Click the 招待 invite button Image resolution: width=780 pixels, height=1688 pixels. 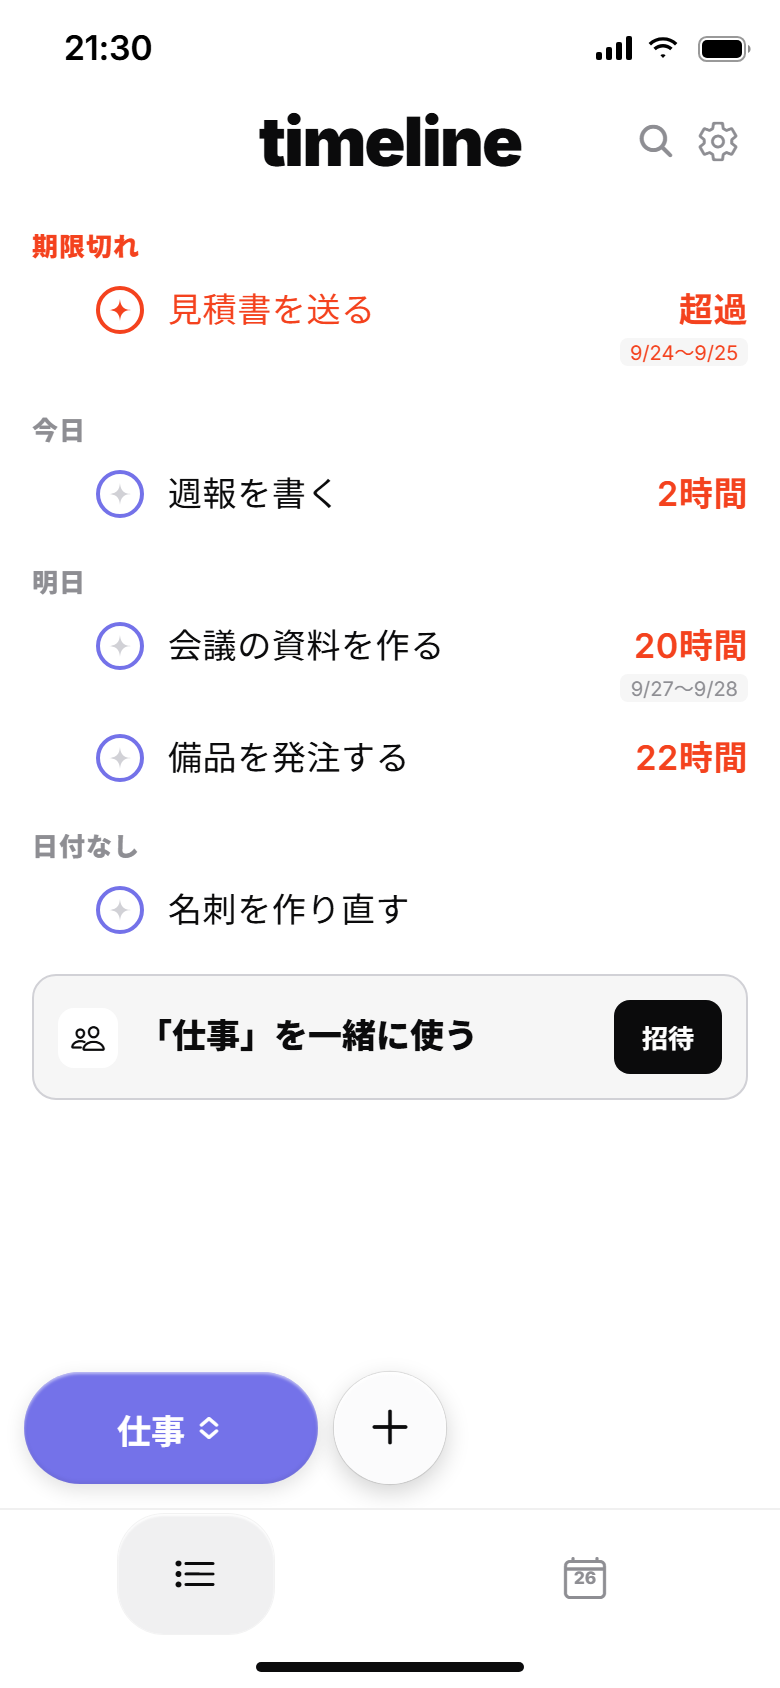[668, 1037]
